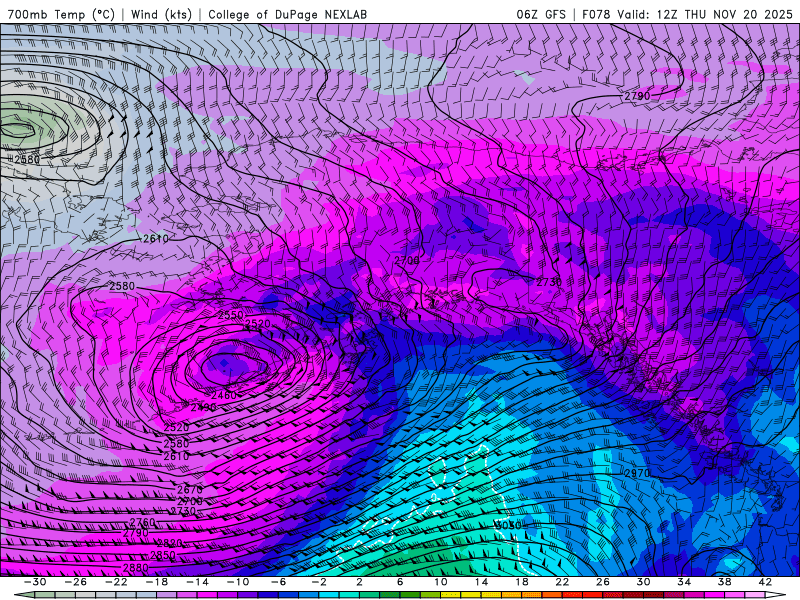Click the 2880 contour label
Screen dimensions: 800x600
click(136, 567)
